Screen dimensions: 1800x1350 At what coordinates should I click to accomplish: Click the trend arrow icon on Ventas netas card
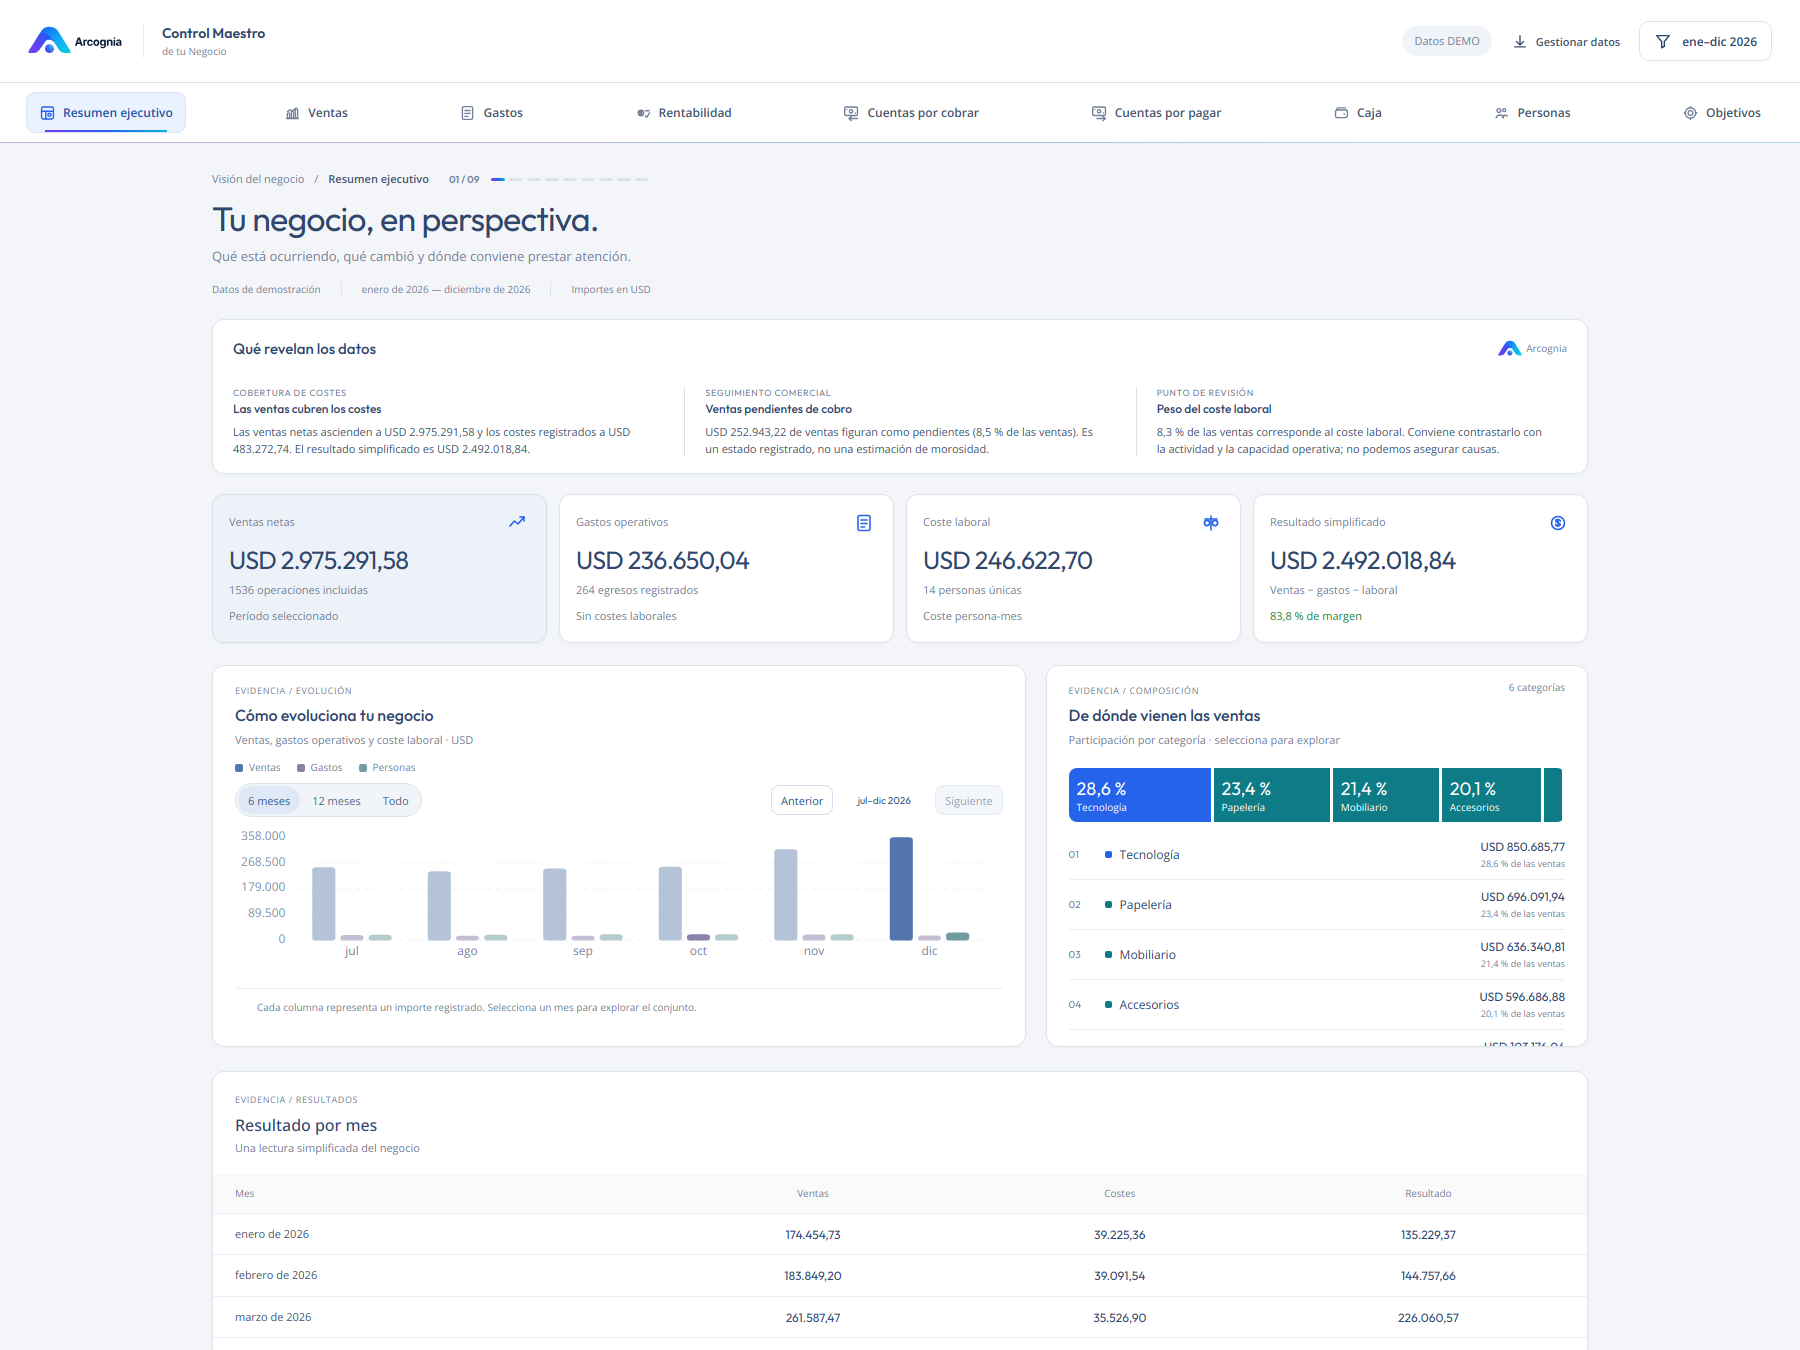(x=517, y=522)
